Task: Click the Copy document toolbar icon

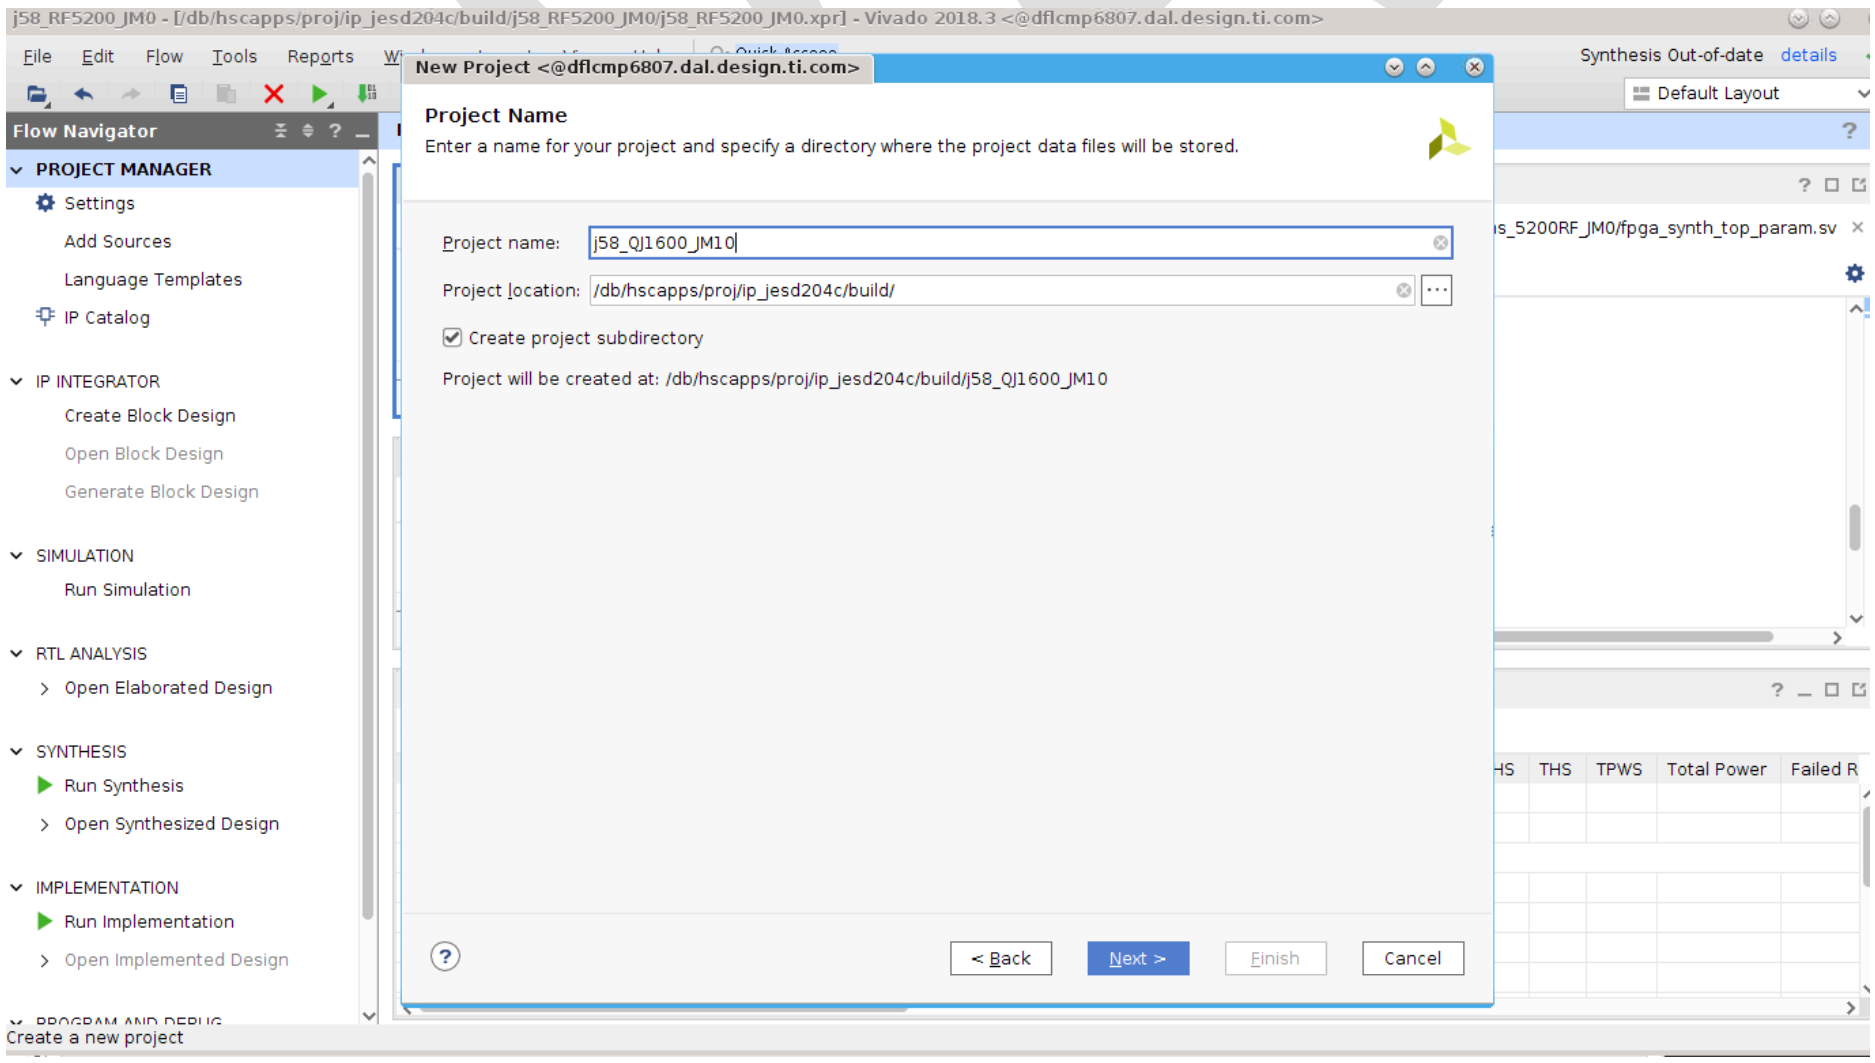Action: click(179, 94)
